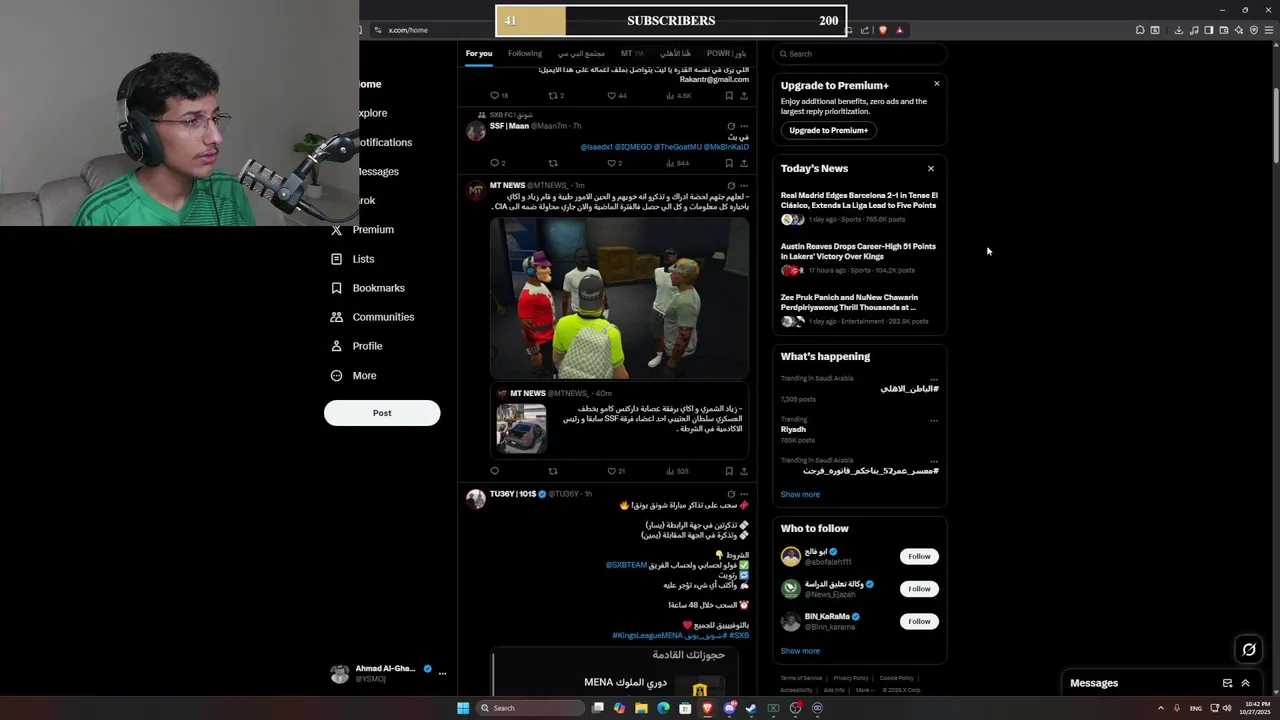The image size is (1280, 720).
Task: Share the MT NEWS post
Action: [x=743, y=471]
